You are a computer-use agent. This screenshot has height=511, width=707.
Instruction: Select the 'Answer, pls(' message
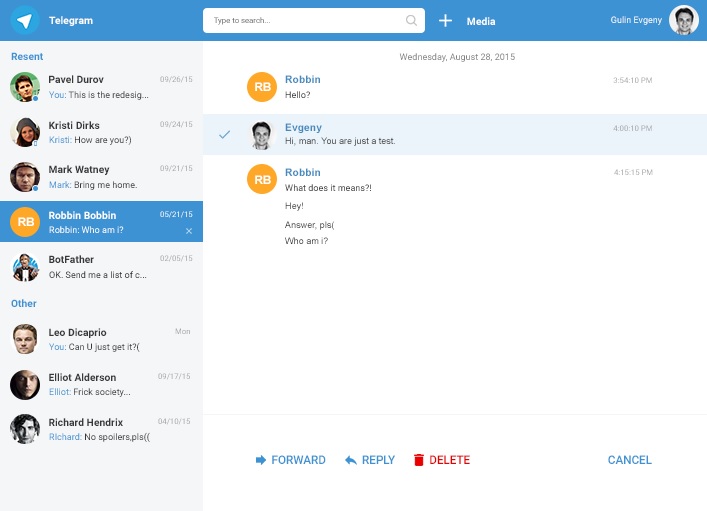pos(309,225)
